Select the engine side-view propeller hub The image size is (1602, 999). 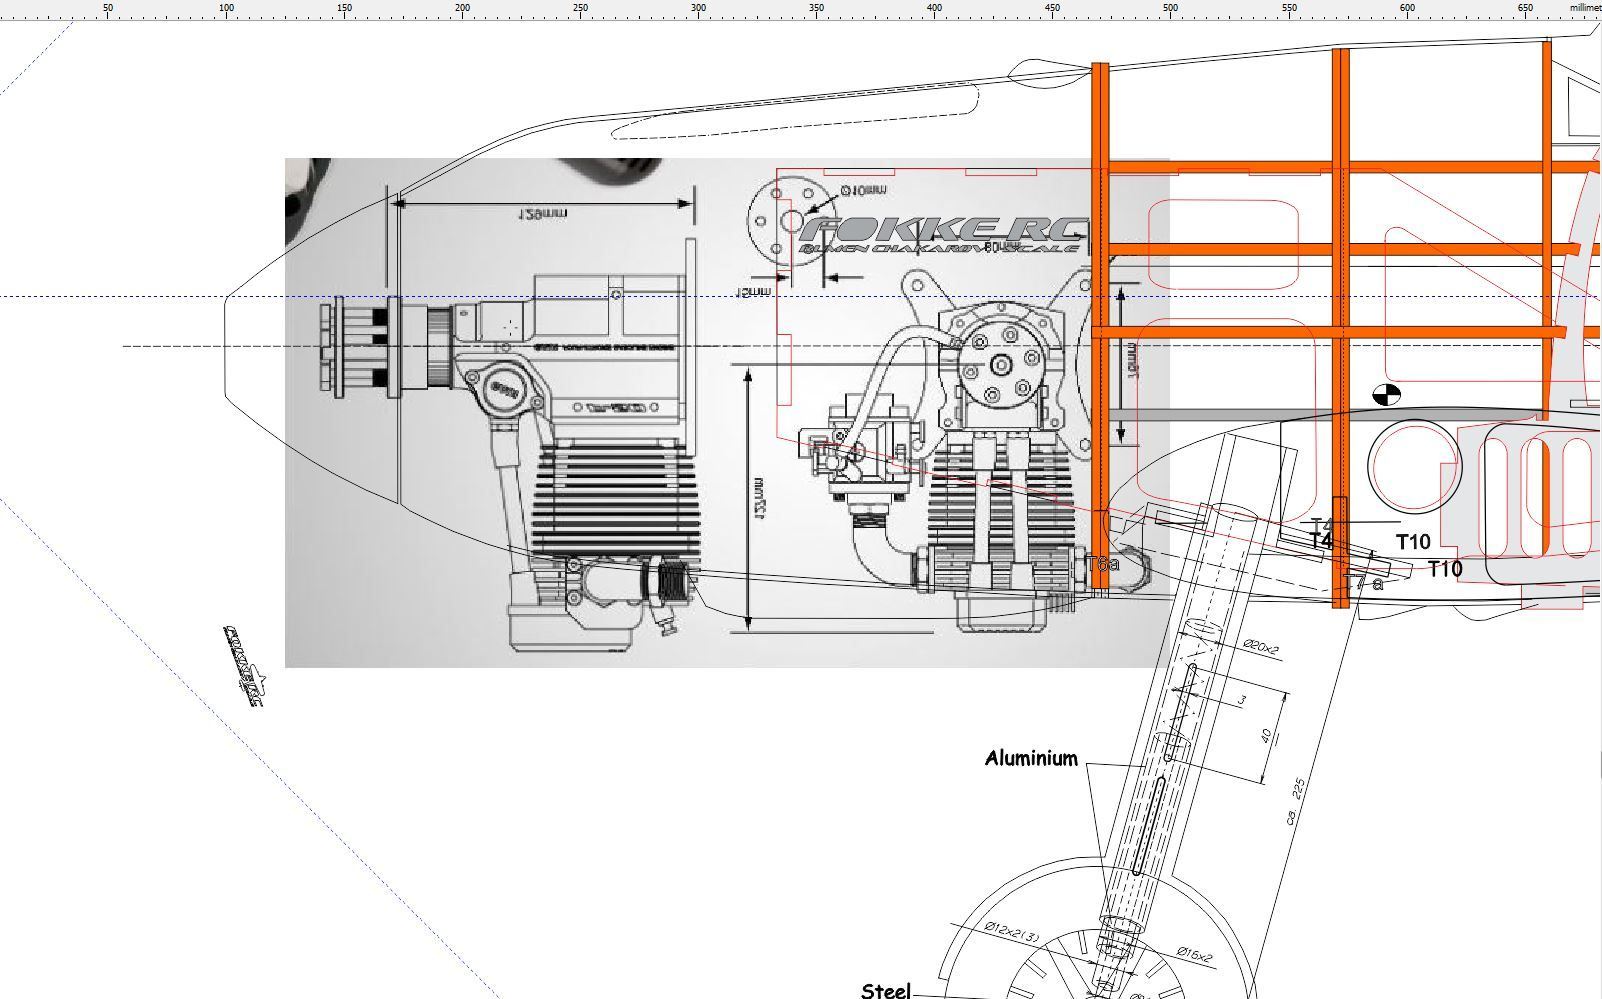pos(341,345)
